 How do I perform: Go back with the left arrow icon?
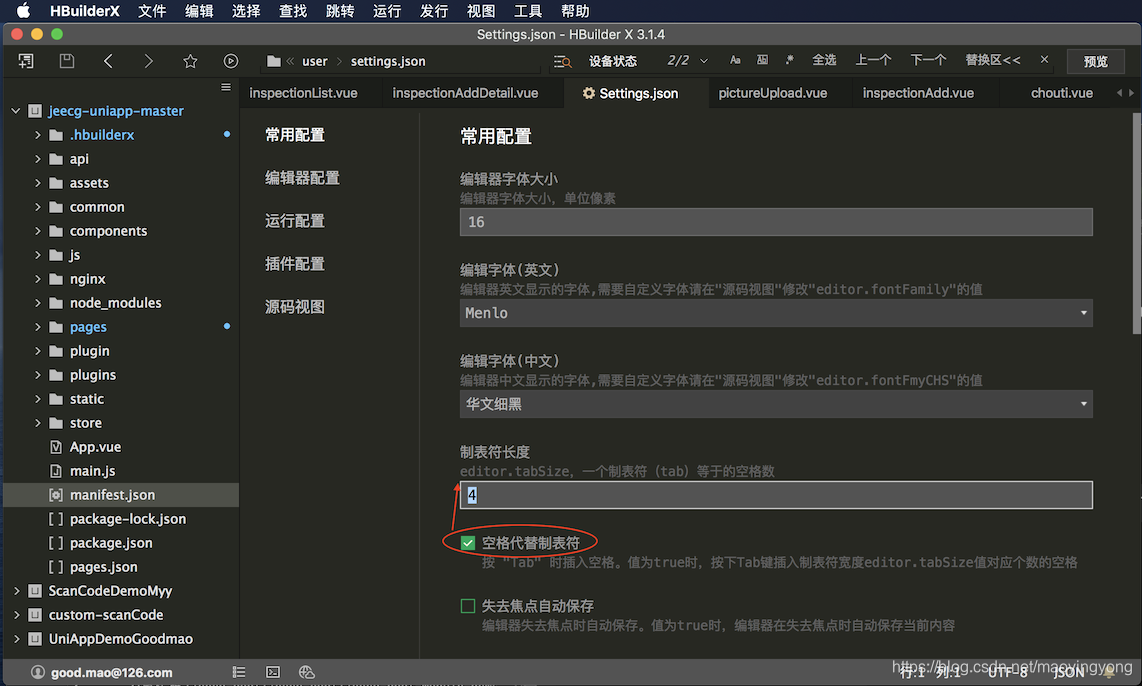[108, 61]
